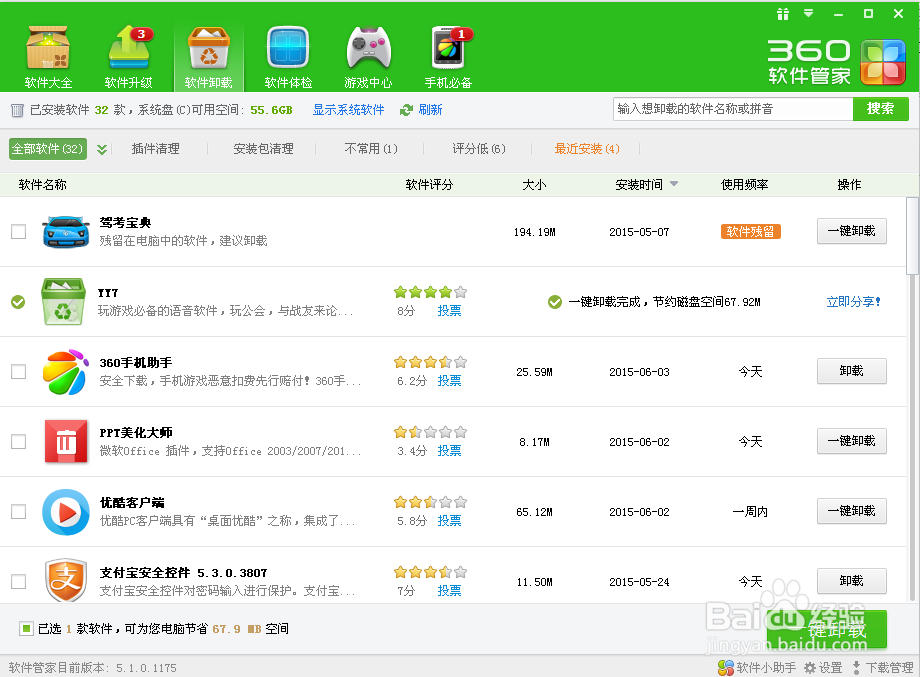Viewport: 920px width, 677px height.
Task: Click the sort arrow beside 安装时间
Action: point(674,184)
